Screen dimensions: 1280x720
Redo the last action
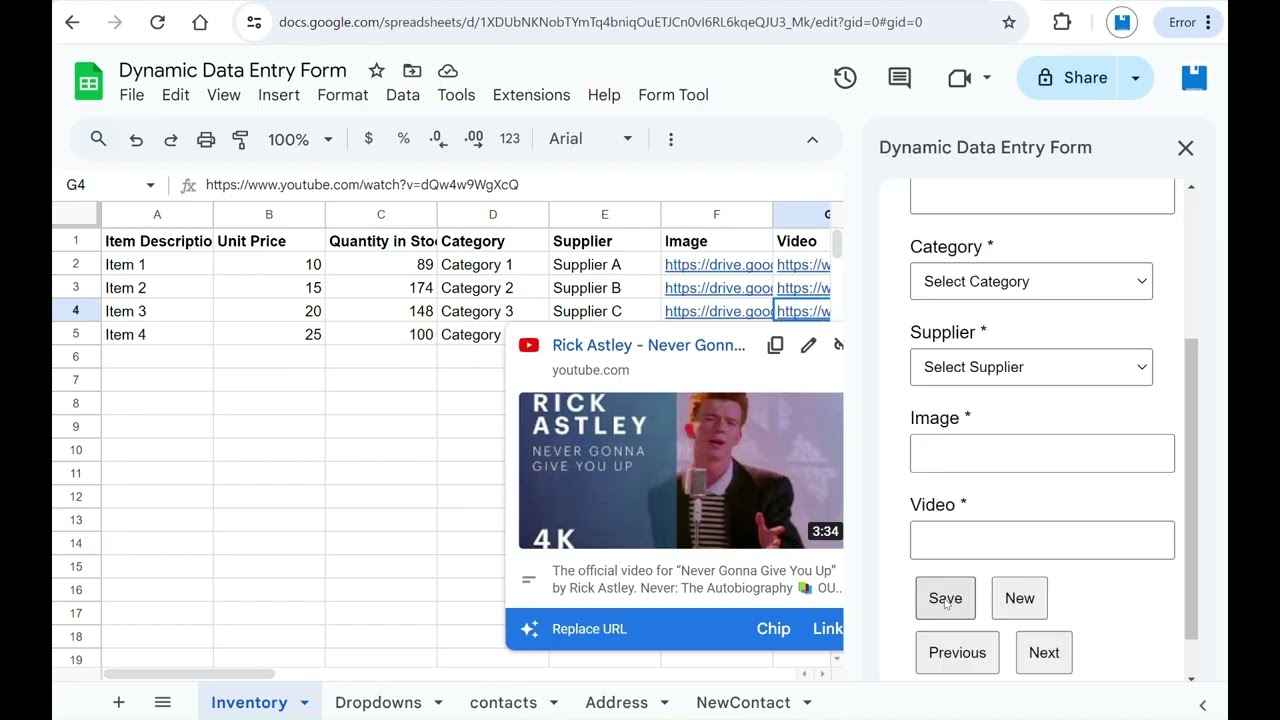point(171,140)
